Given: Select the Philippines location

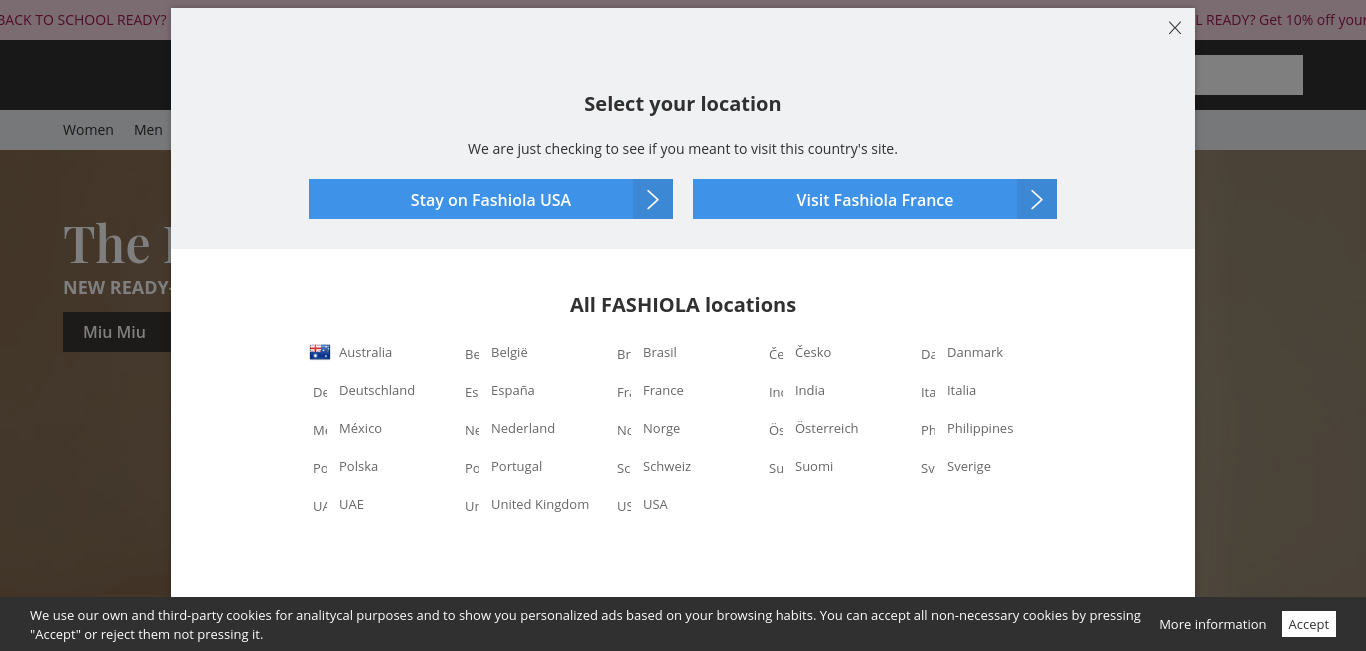Looking at the screenshot, I should coord(980,429).
